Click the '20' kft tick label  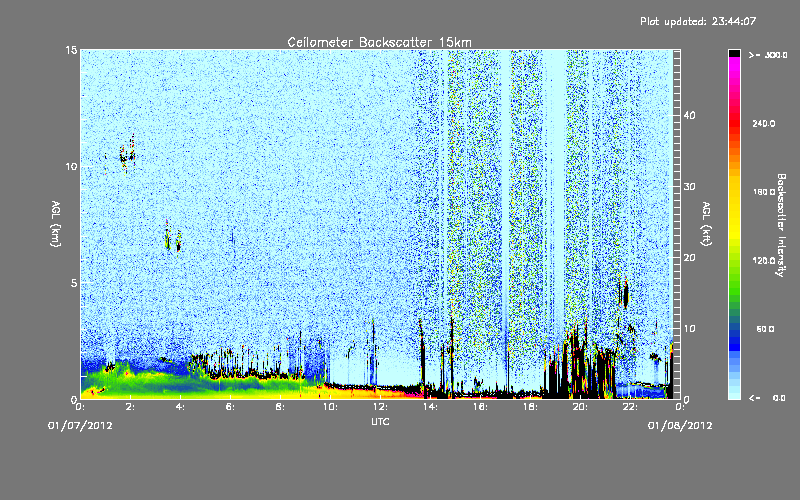(x=689, y=258)
